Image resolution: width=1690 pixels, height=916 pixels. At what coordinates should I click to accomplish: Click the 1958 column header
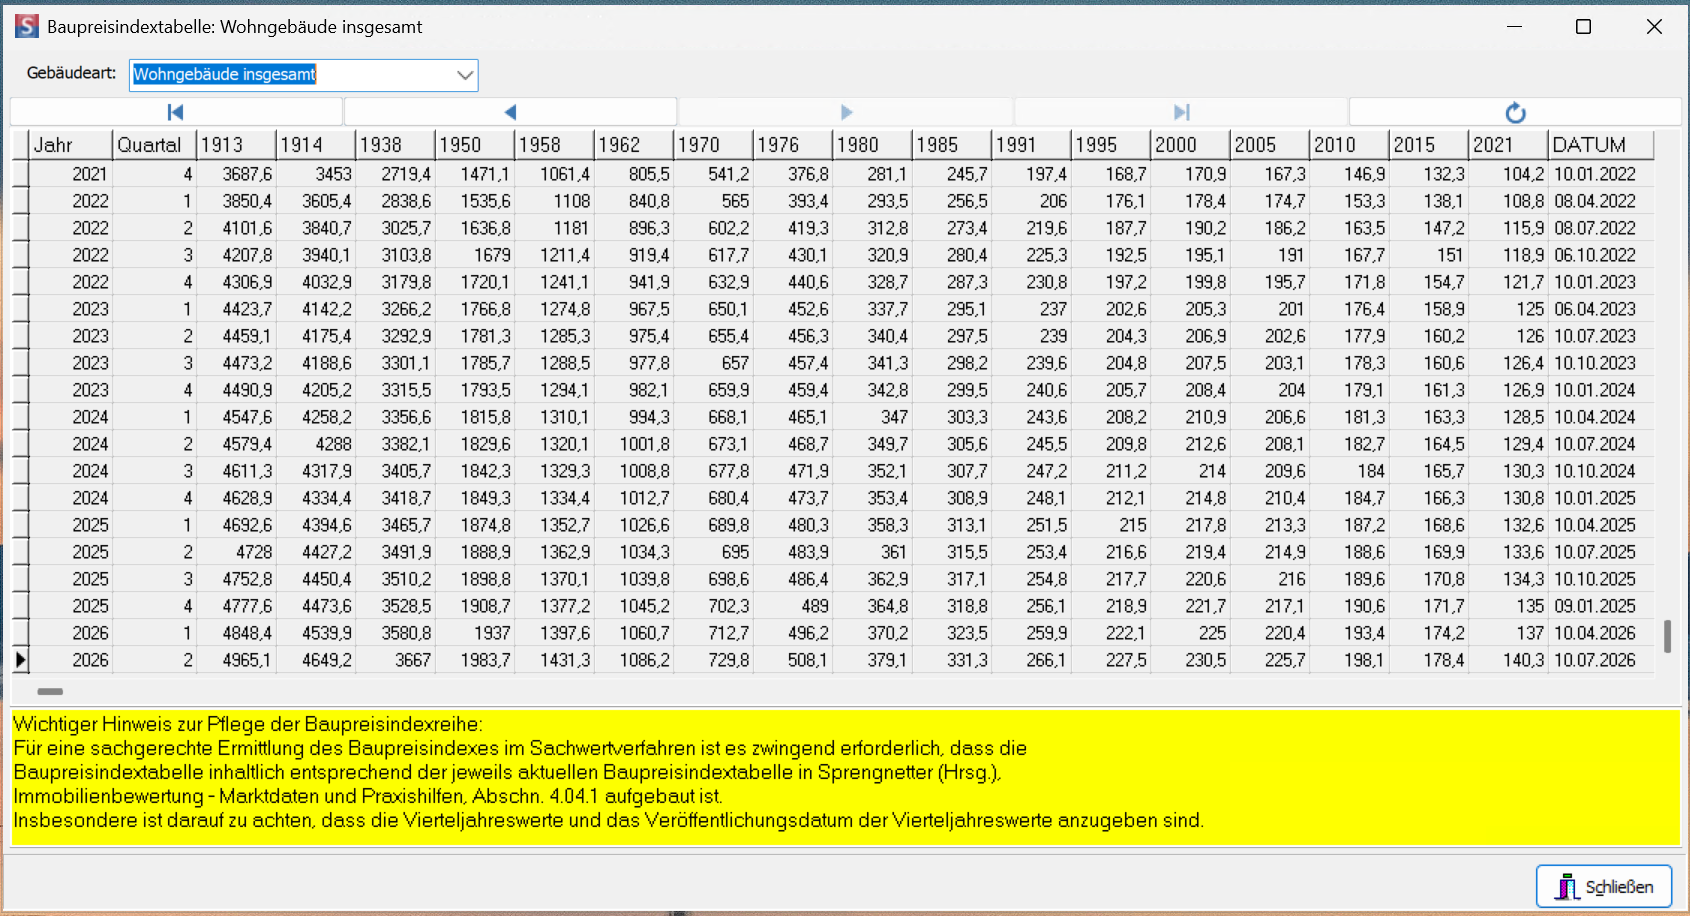[x=554, y=145]
